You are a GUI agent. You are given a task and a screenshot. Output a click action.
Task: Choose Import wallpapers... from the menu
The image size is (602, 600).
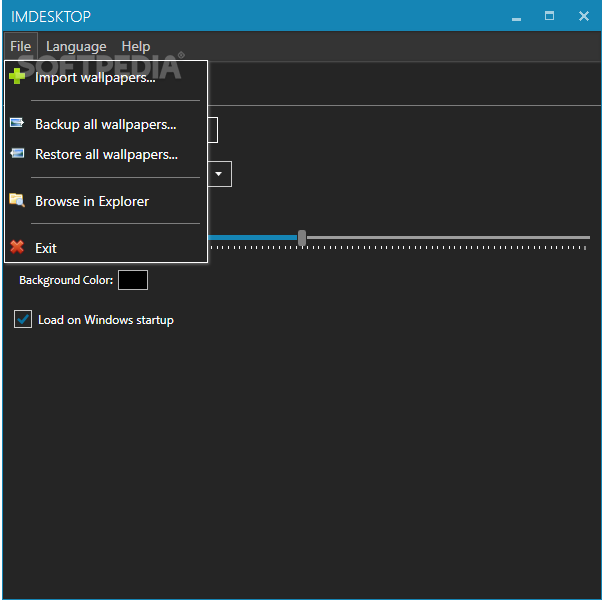pyautogui.click(x=106, y=77)
